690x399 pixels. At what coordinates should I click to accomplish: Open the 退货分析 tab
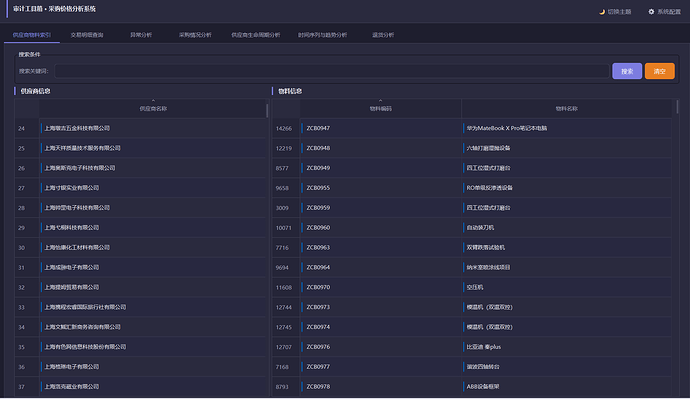383,35
